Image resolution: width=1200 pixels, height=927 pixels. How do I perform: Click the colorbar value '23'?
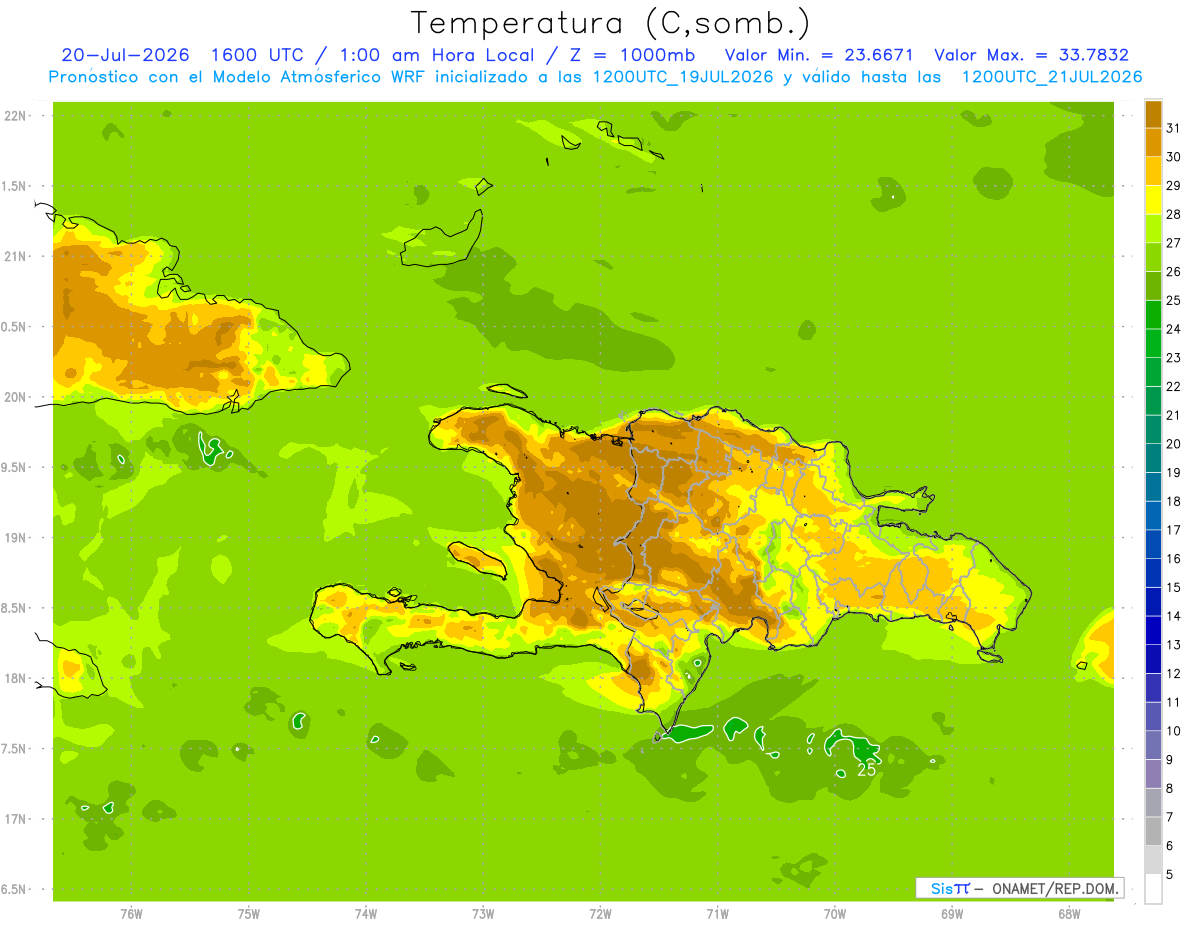tap(1174, 357)
